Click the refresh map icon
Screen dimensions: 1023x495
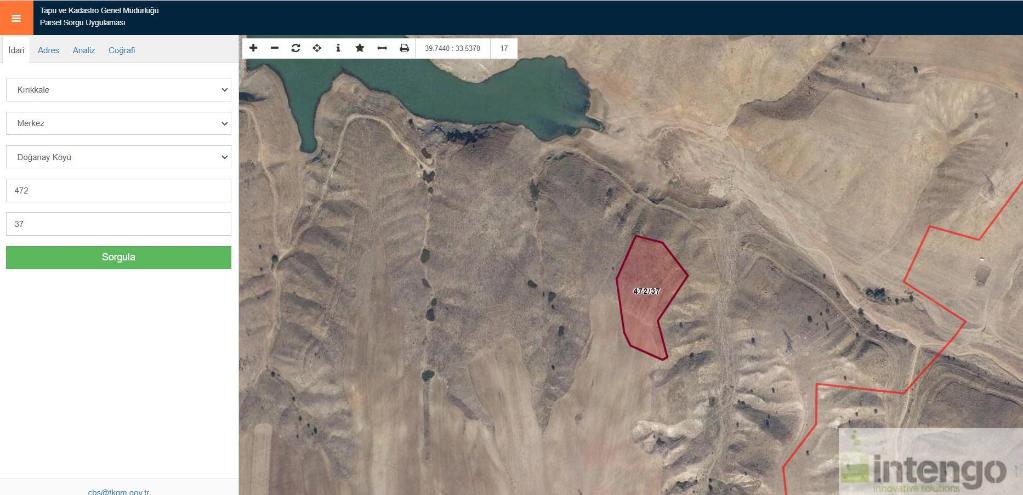(x=296, y=48)
